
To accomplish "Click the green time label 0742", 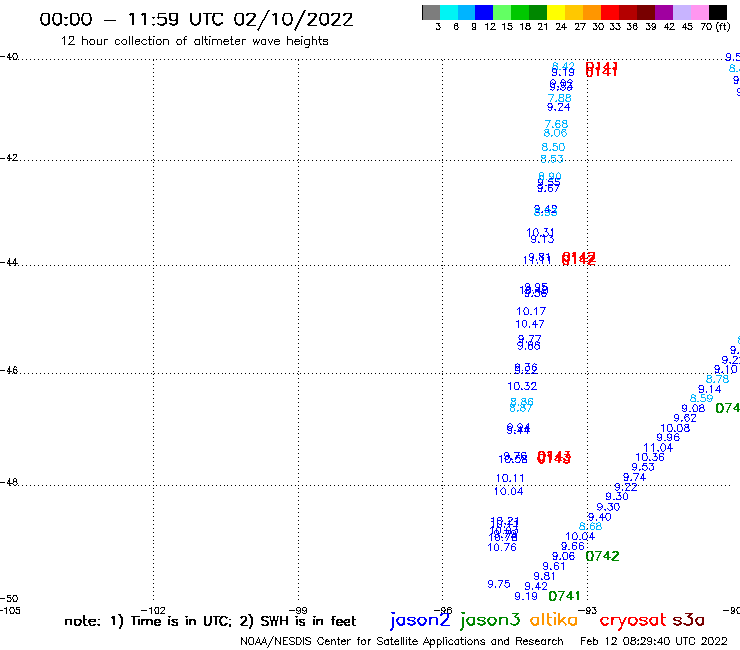I will (x=602, y=557).
